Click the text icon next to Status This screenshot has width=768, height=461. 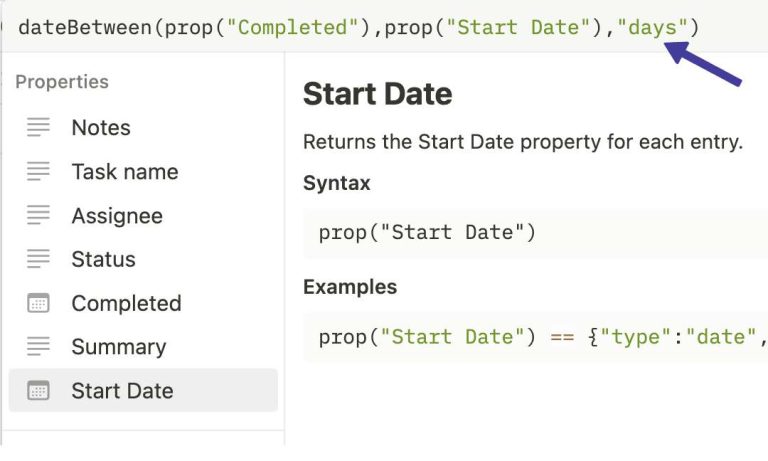point(39,259)
